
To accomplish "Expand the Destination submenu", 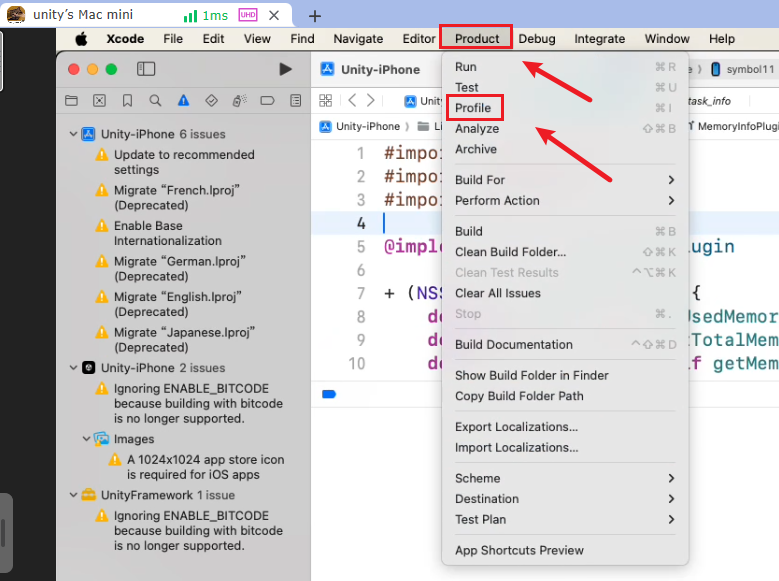I will pos(565,498).
